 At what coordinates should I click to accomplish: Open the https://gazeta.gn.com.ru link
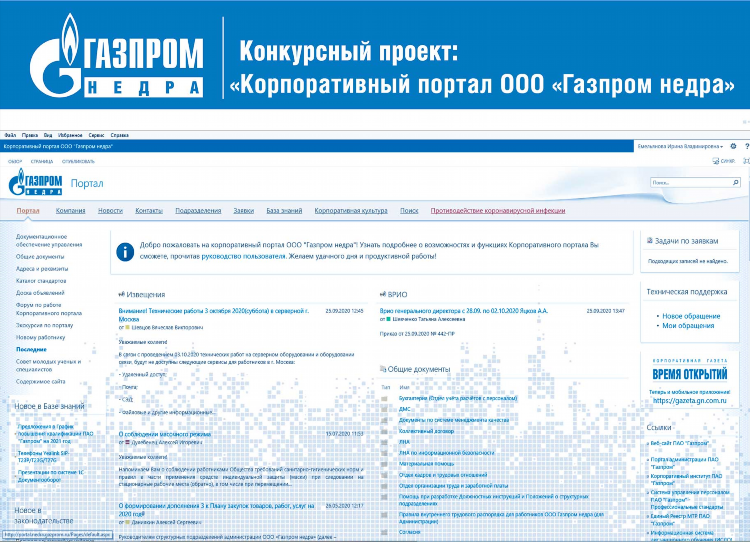(689, 401)
